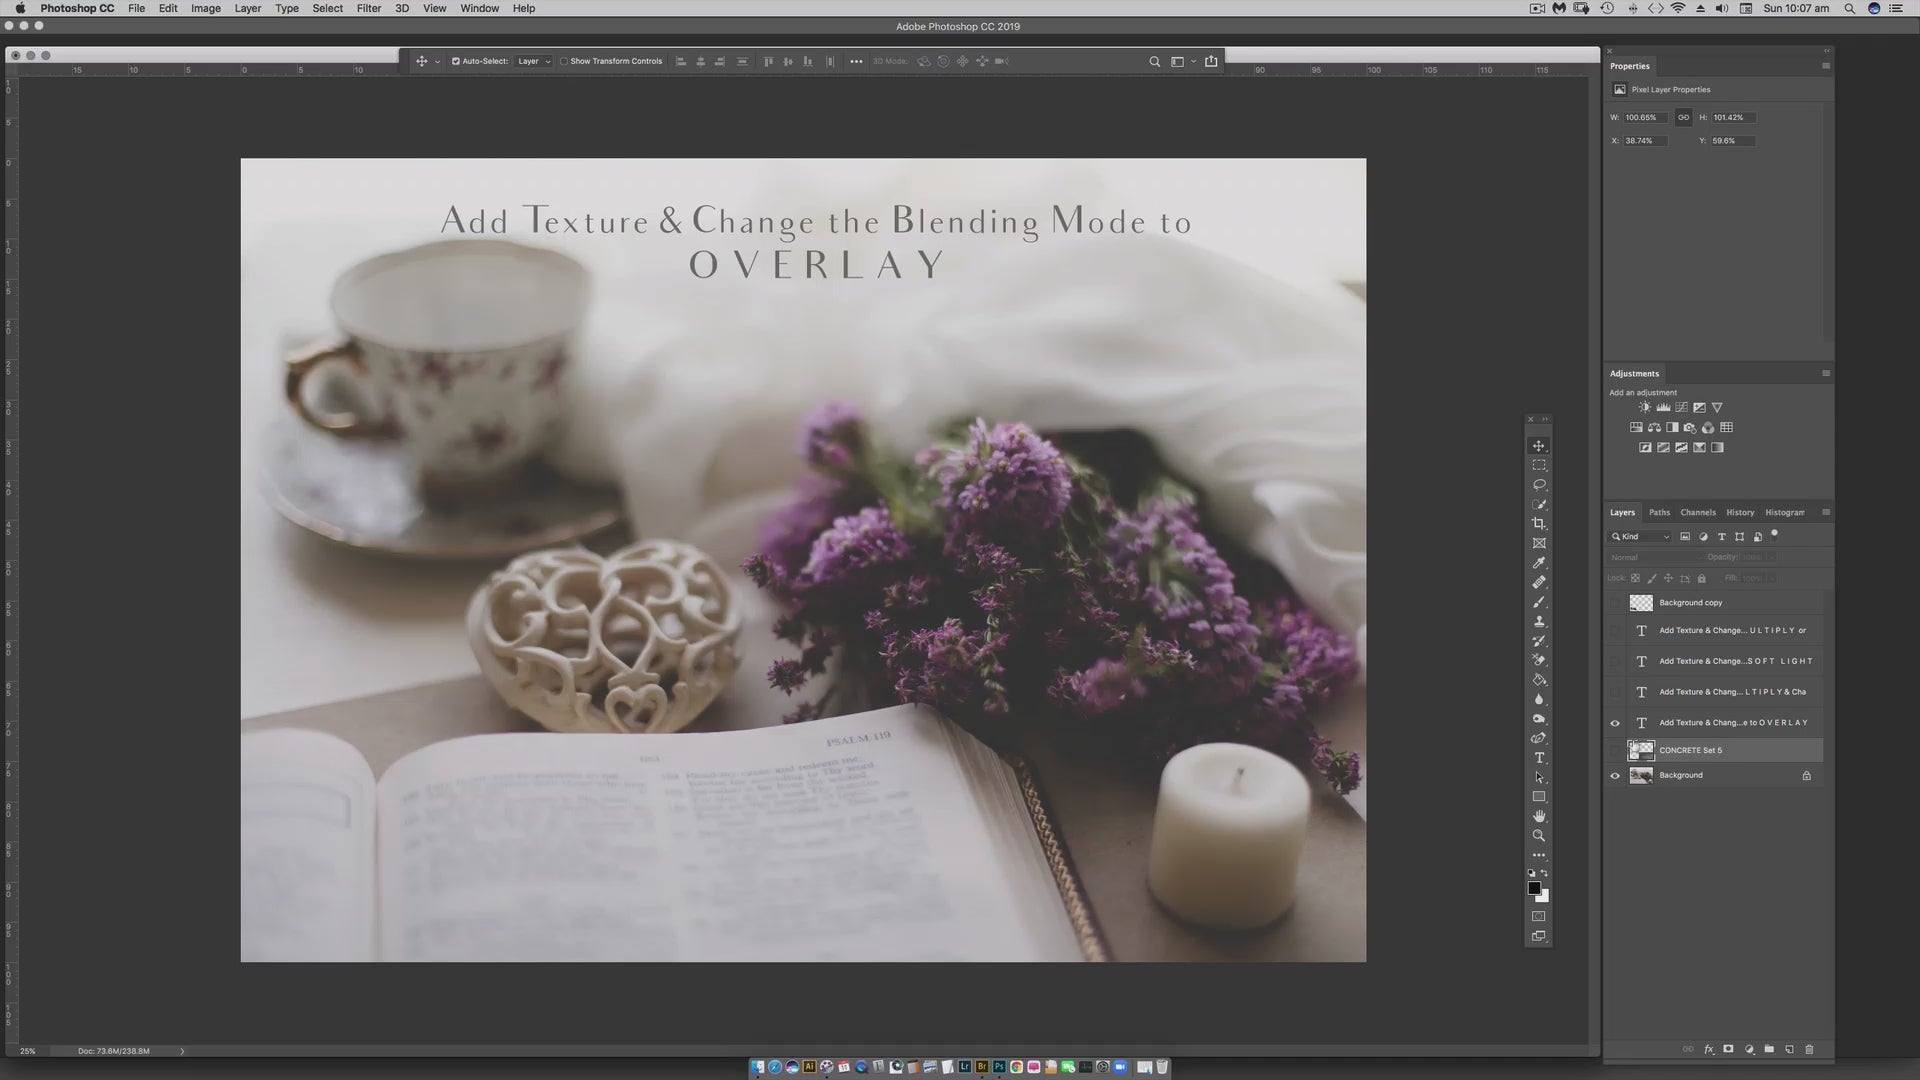Open the Auto-Select Layer dropdown
This screenshot has width=1920, height=1080.
coord(534,61)
